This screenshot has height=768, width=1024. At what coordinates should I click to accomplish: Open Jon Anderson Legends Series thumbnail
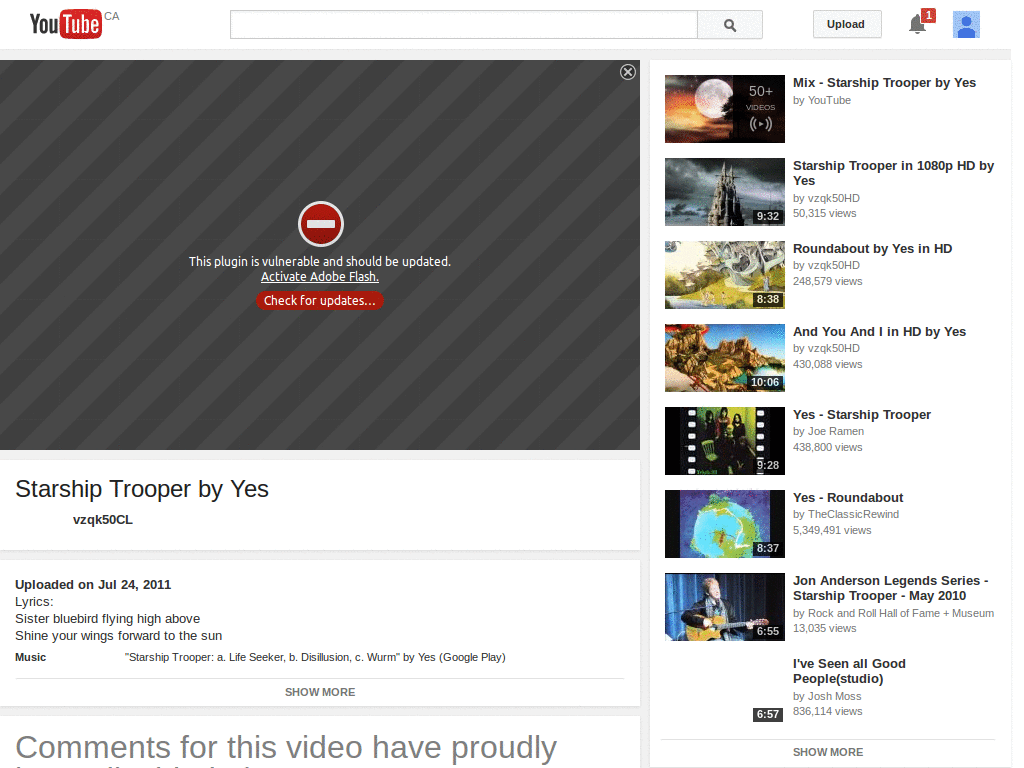click(725, 607)
